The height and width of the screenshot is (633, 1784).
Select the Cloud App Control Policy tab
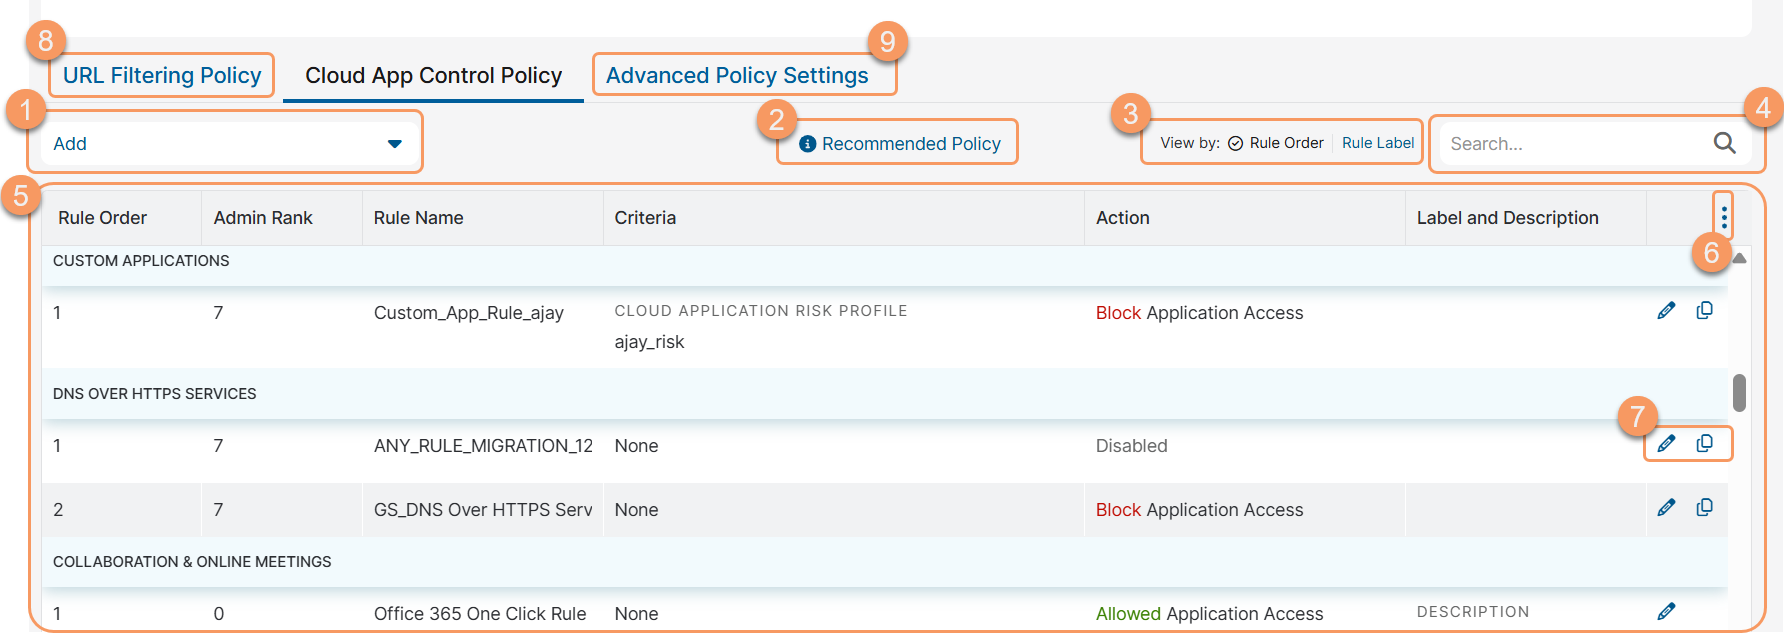point(433,76)
